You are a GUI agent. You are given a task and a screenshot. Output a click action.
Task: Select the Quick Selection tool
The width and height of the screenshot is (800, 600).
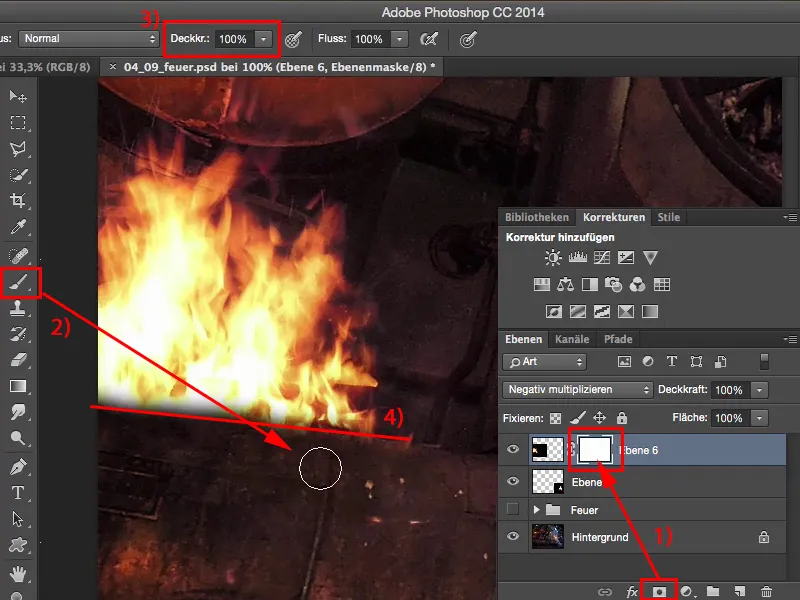18,175
